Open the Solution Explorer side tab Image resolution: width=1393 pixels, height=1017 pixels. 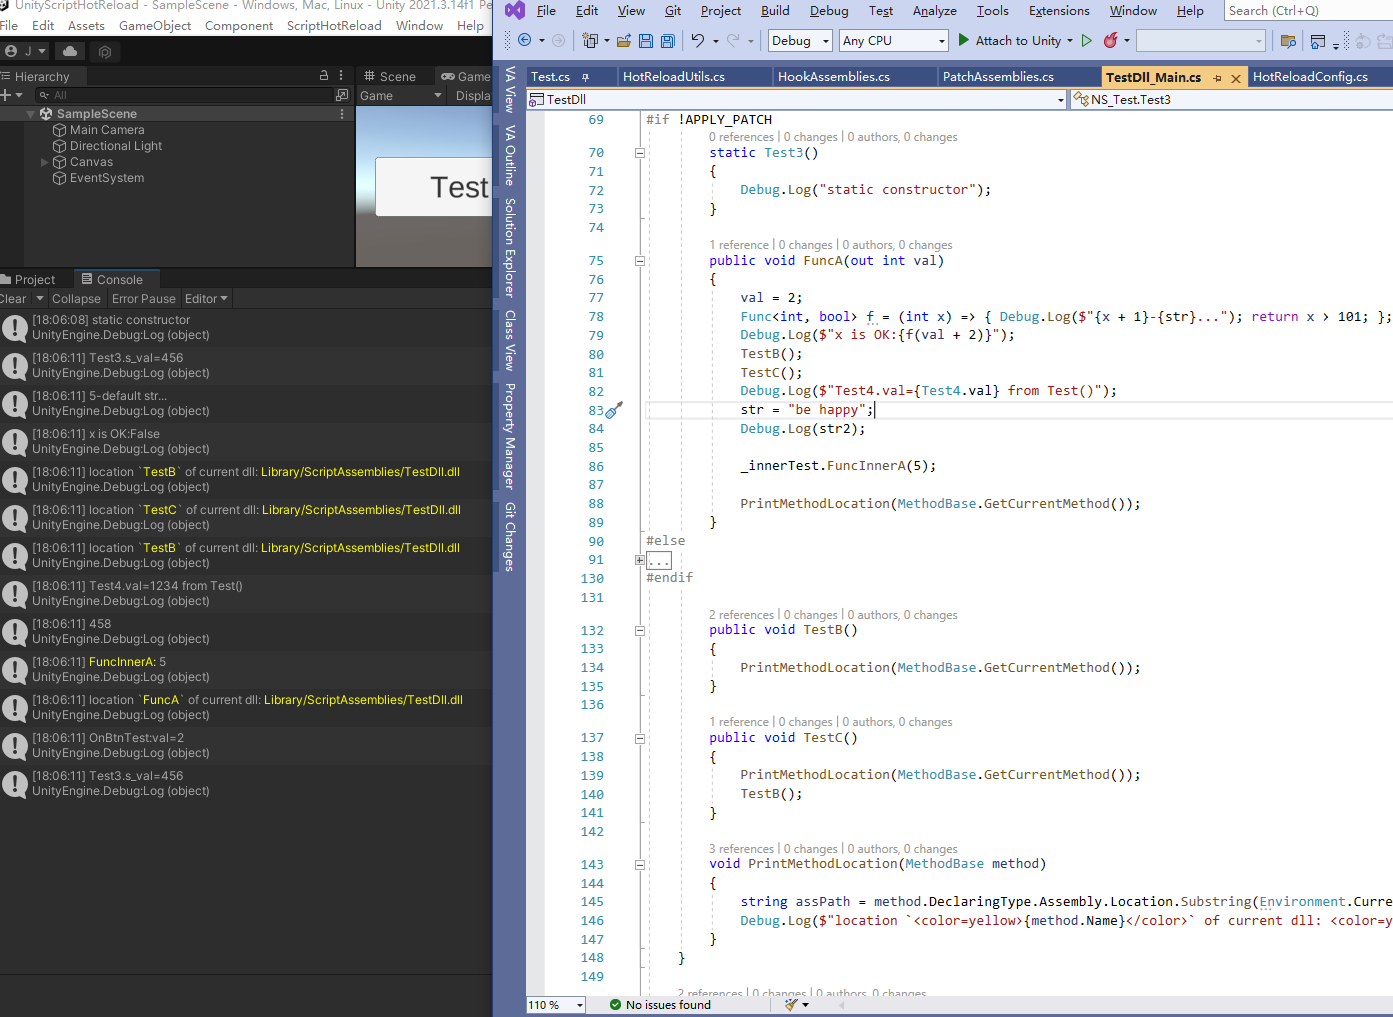tap(510, 248)
